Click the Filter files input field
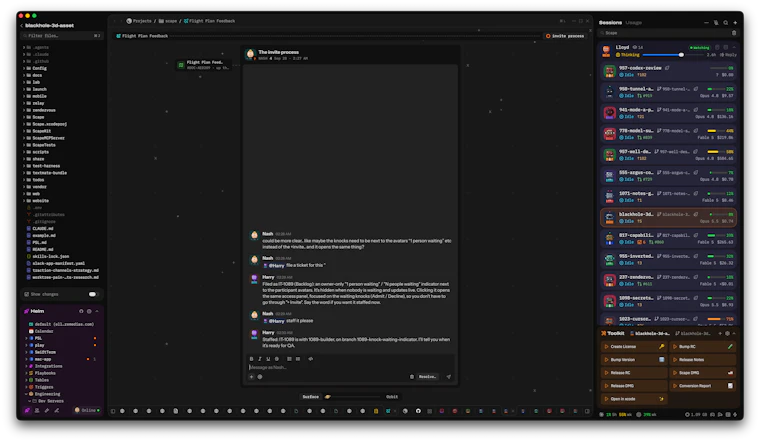This screenshot has width=760, height=442. point(61,36)
